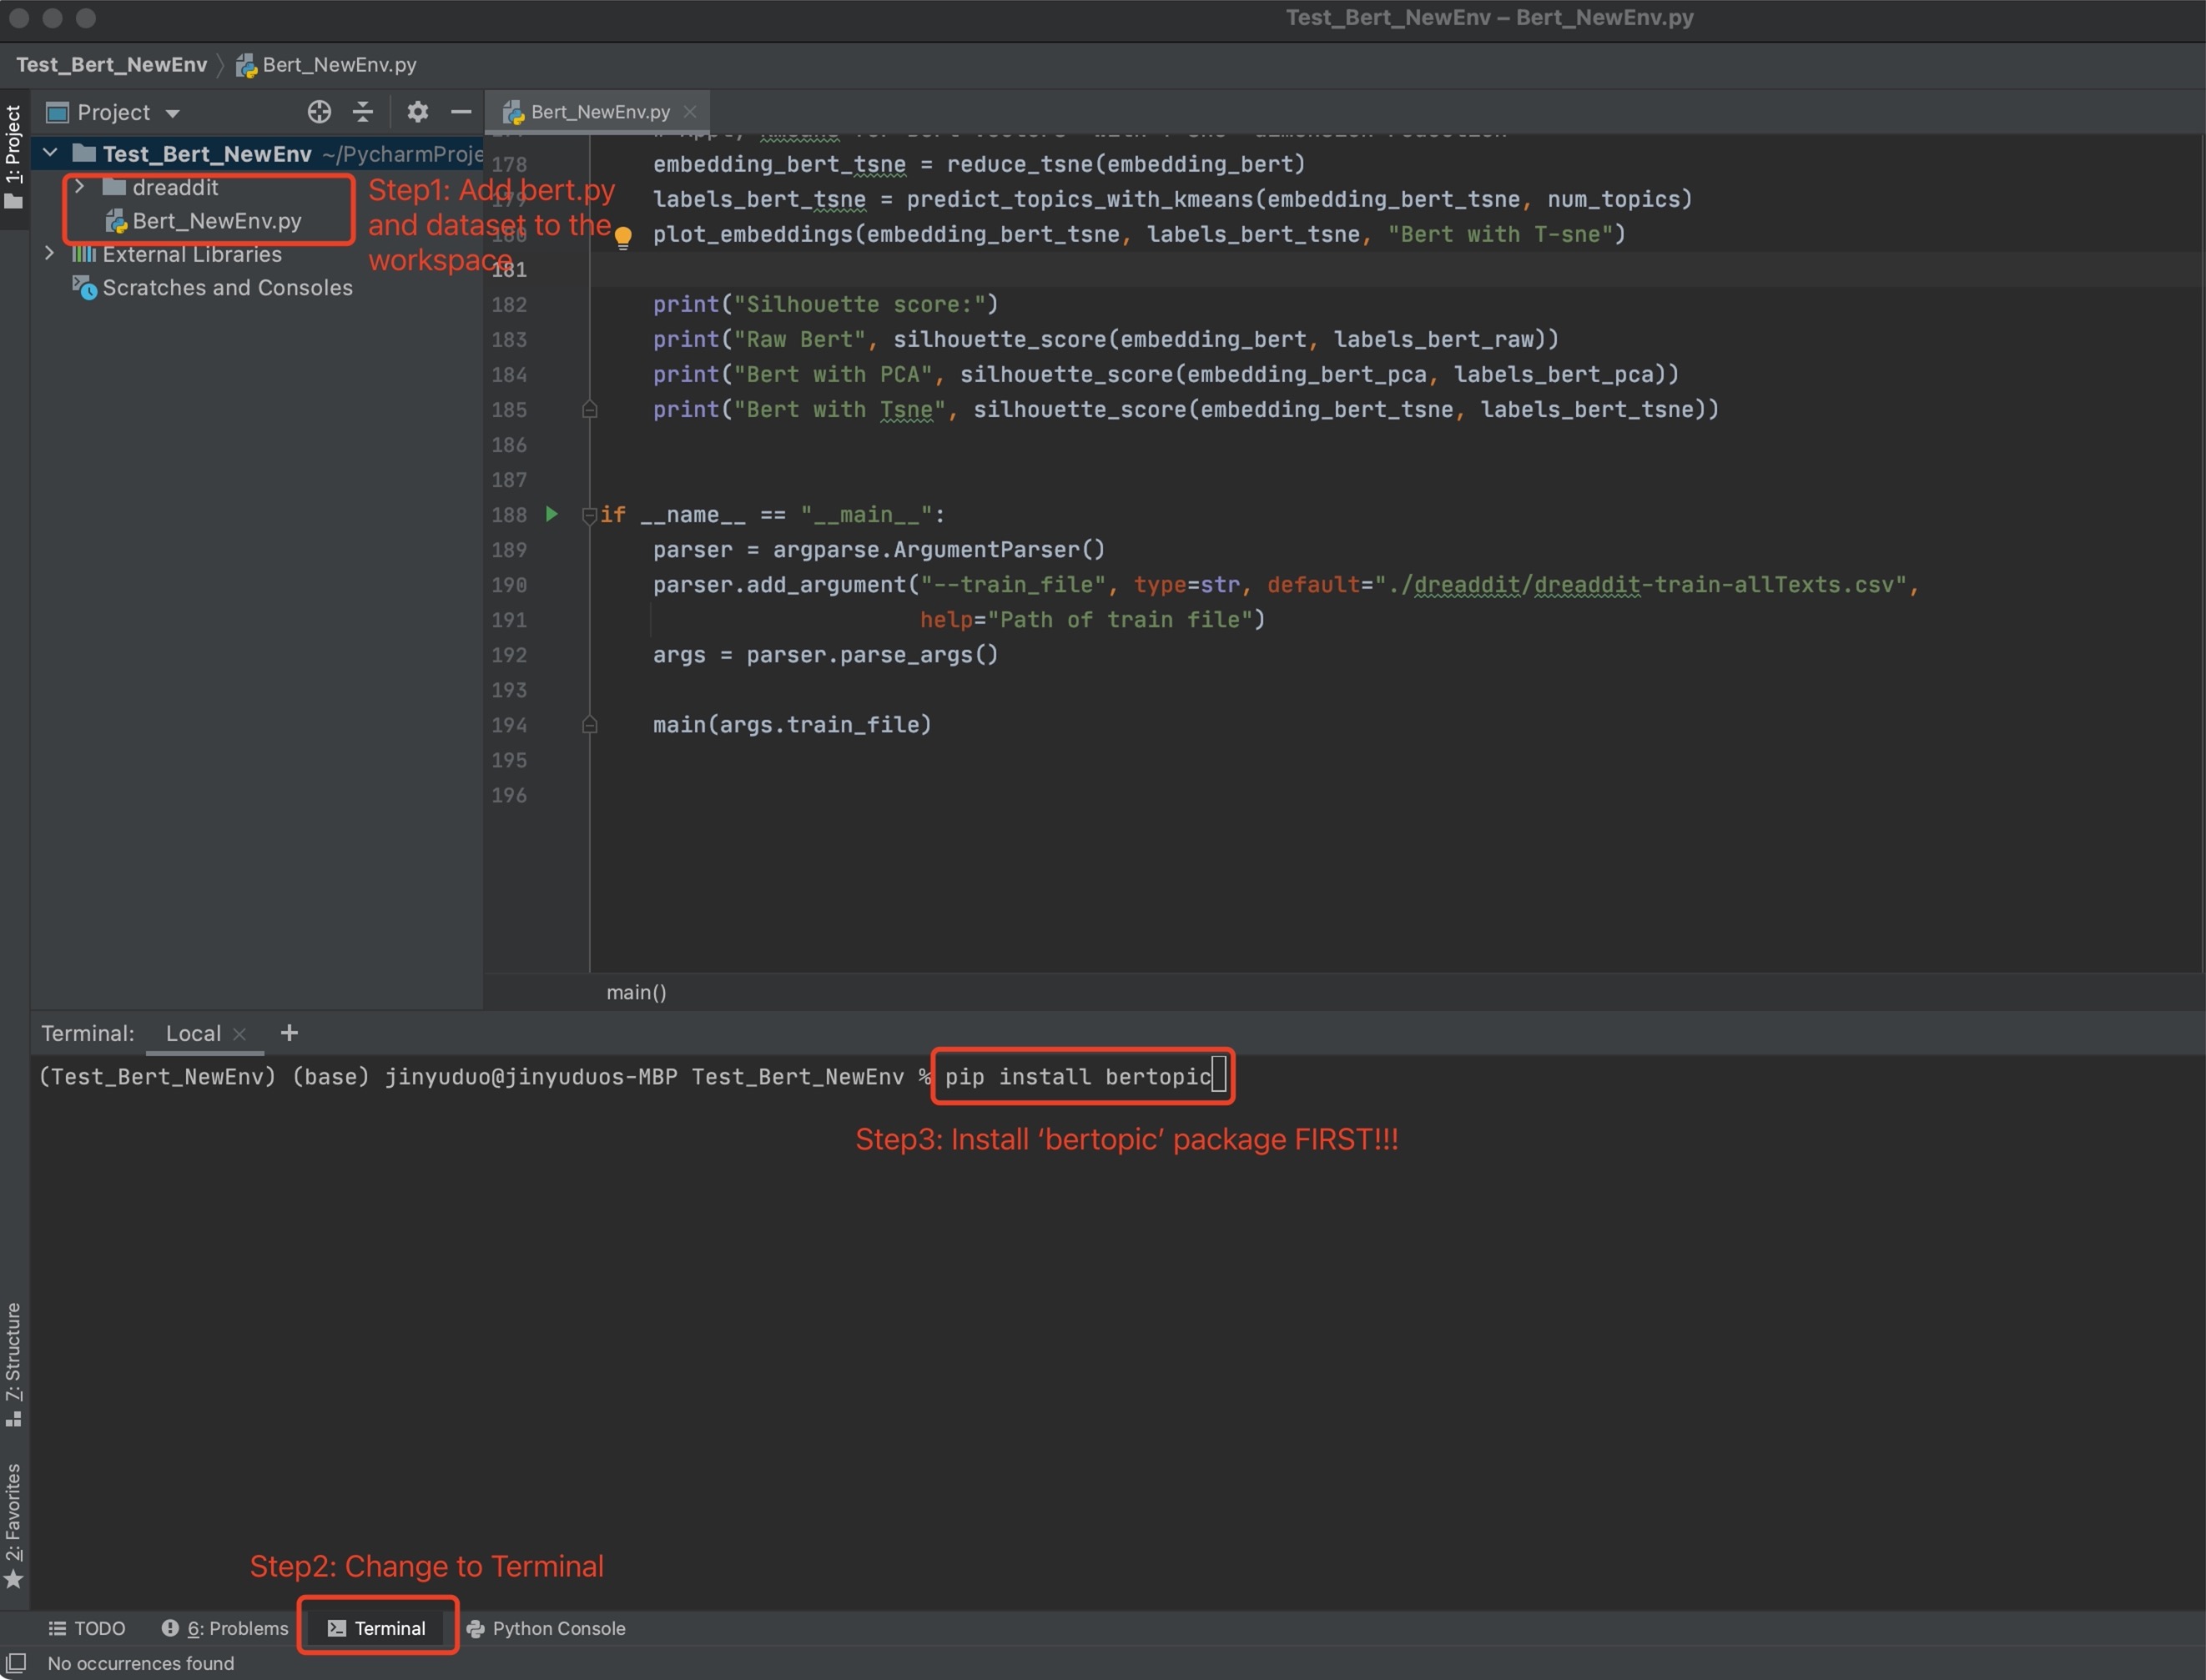Viewport: 2206px width, 1680px height.
Task: Click the 'No occurrences found' status message
Action: click(x=141, y=1663)
